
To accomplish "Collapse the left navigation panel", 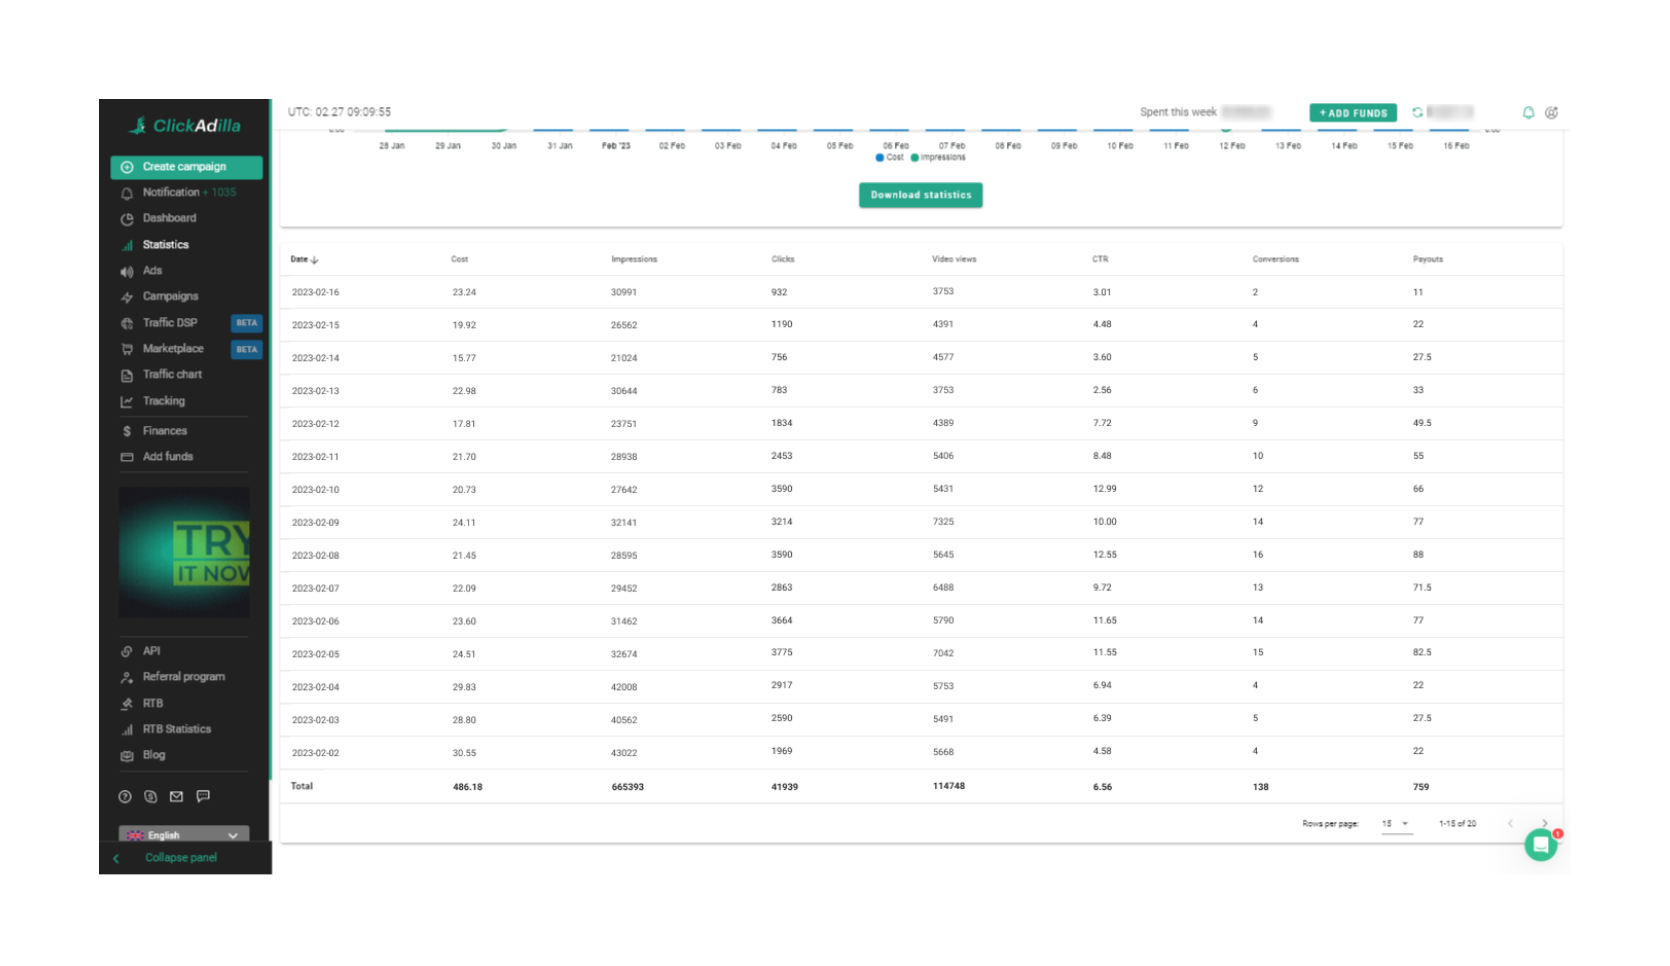I will [180, 857].
